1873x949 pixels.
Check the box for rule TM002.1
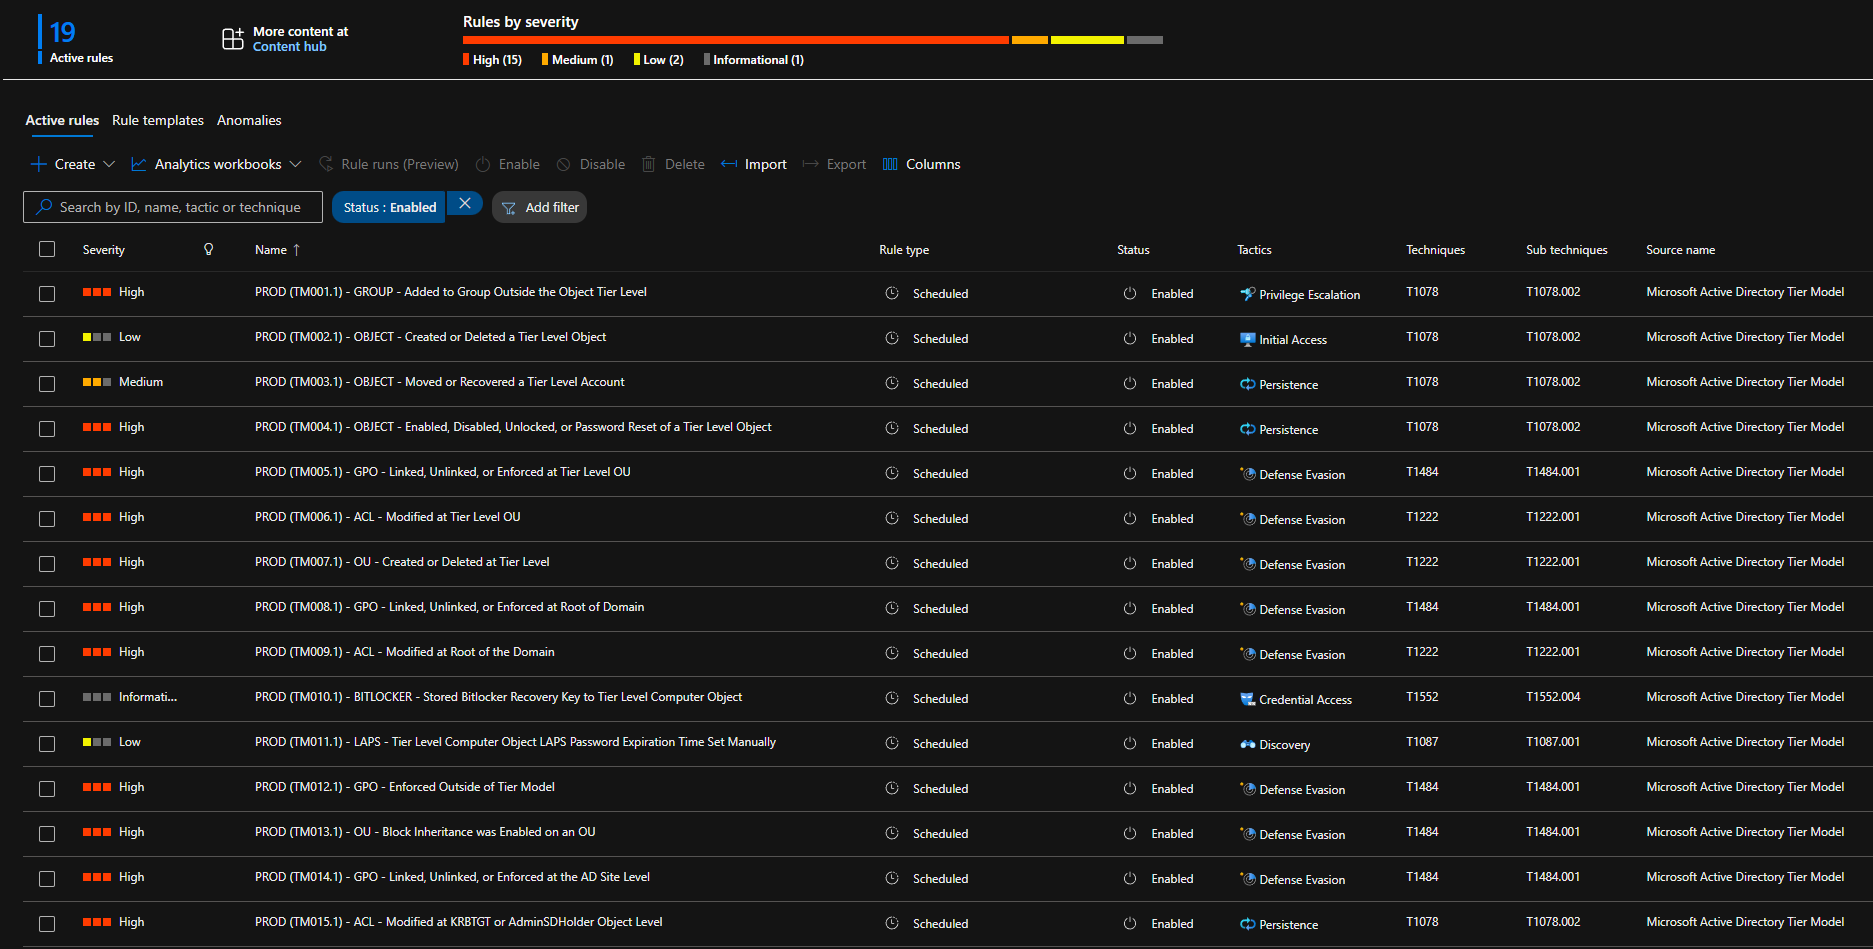click(47, 339)
